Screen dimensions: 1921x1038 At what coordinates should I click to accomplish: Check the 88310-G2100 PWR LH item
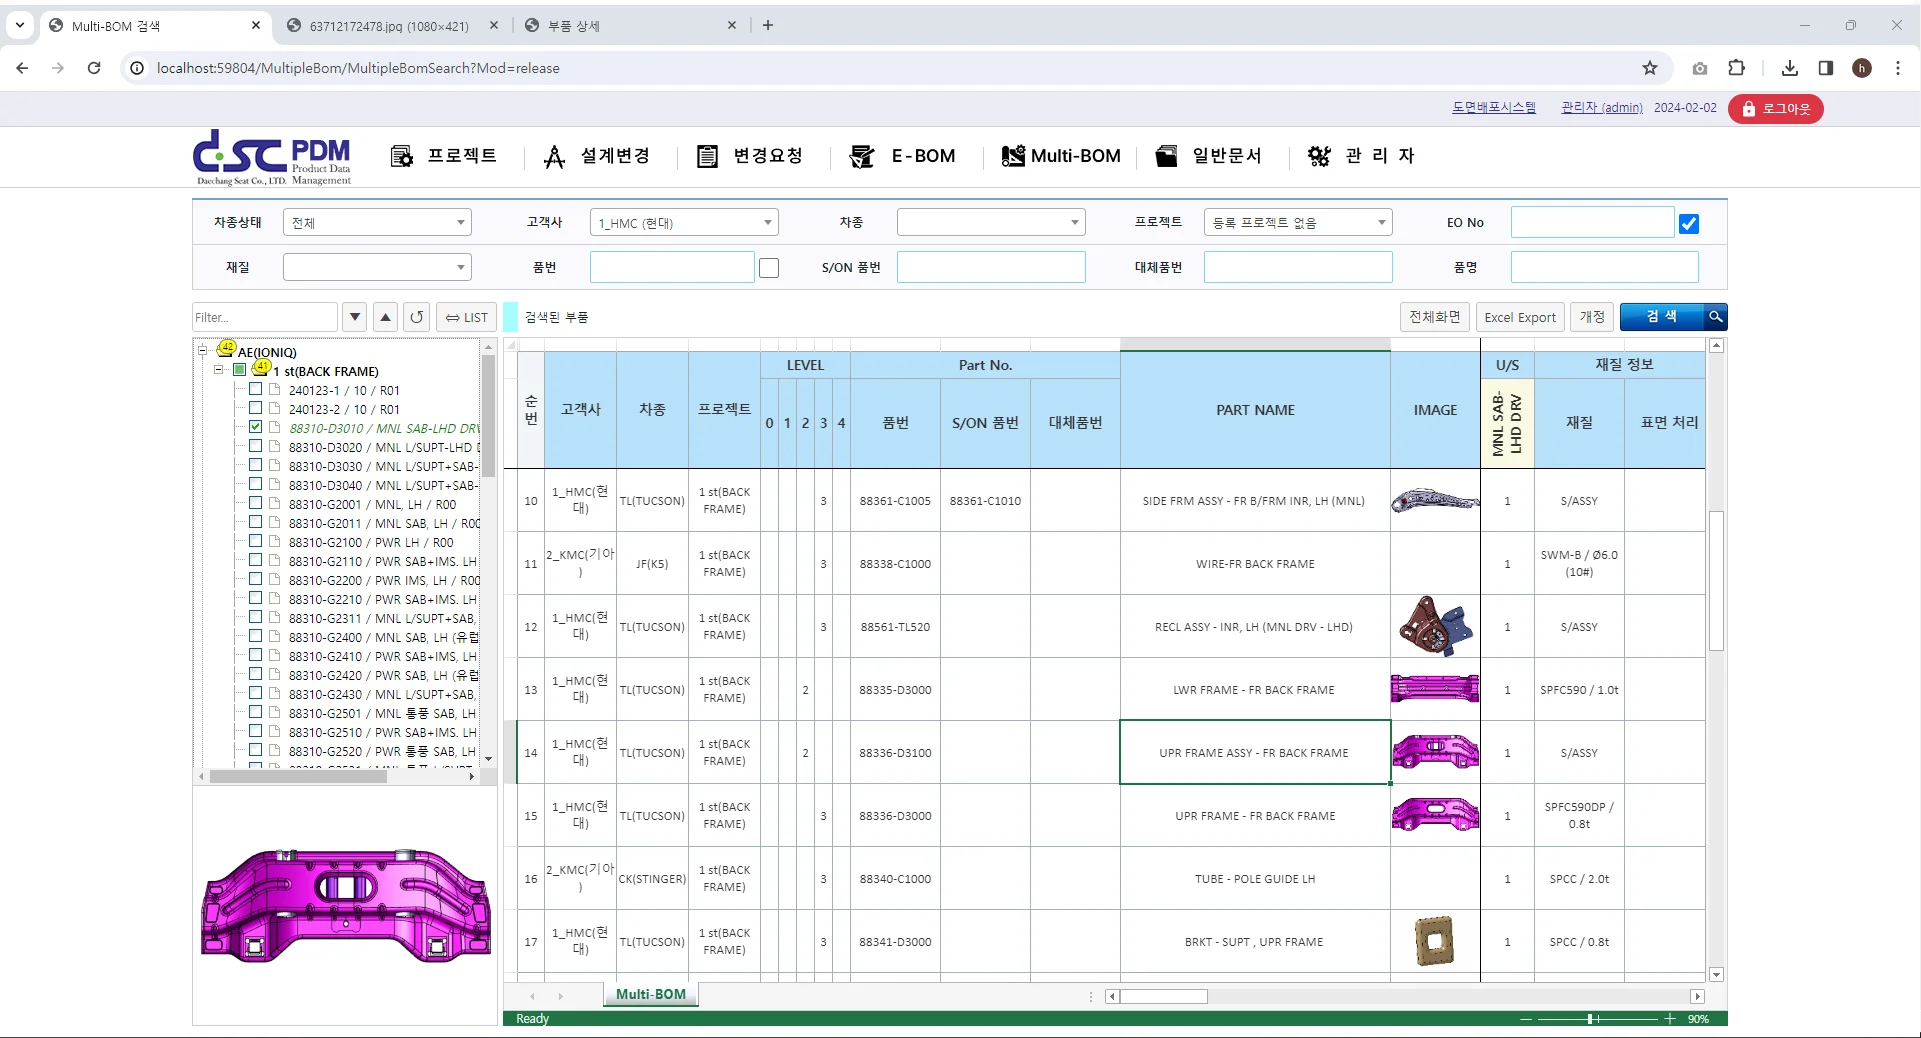tap(256, 541)
